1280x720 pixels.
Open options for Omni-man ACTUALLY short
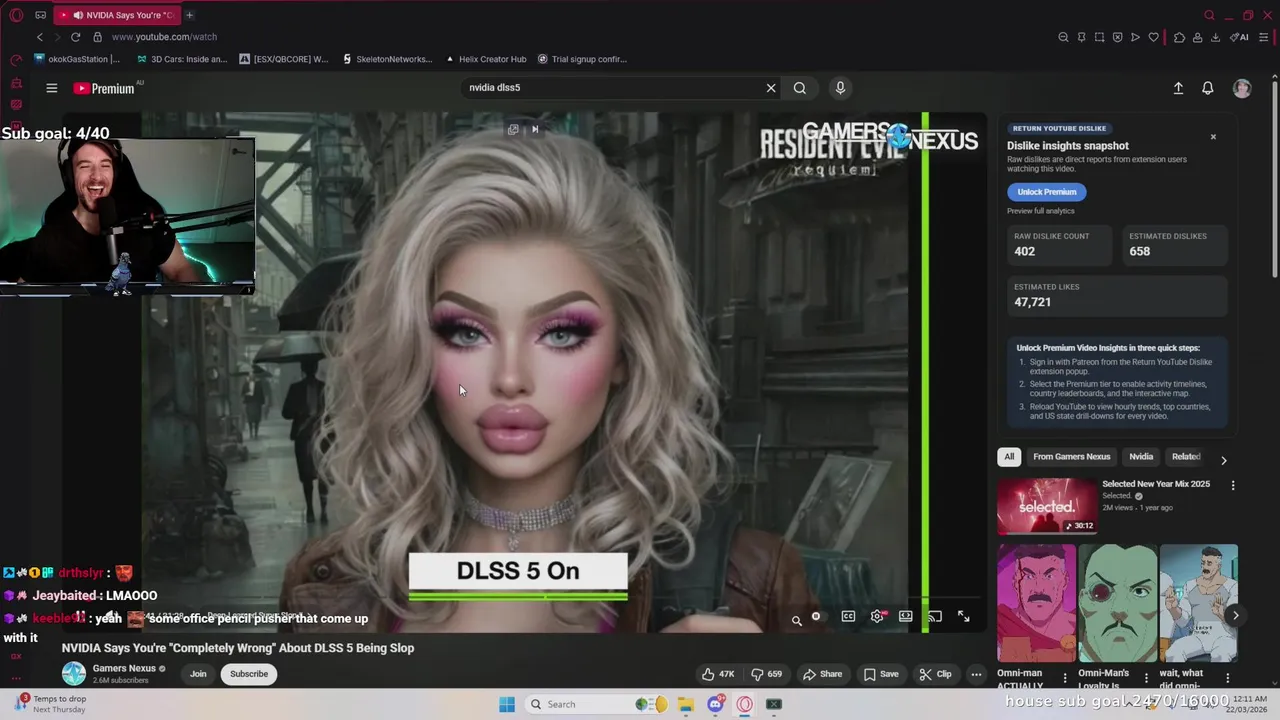[x=1064, y=678]
